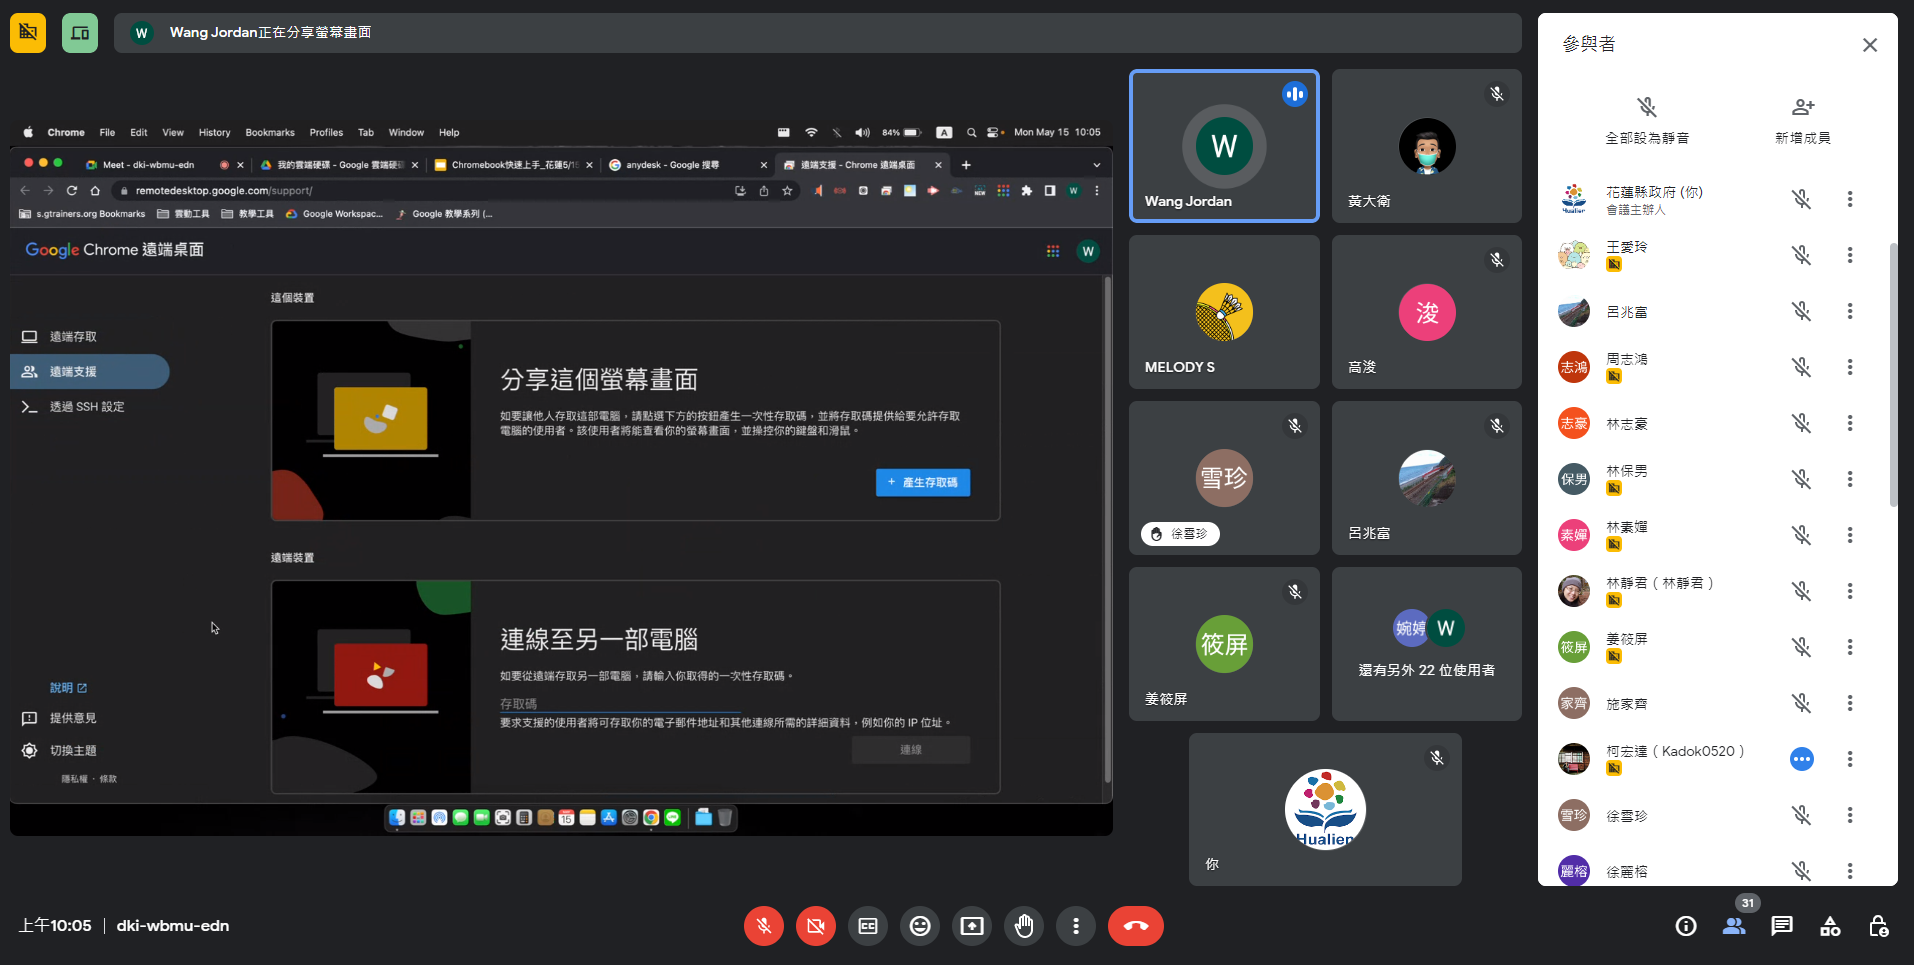The height and width of the screenshot is (965, 1914).
Task: Select Wang Jordan's video tile
Action: [x=1224, y=146]
